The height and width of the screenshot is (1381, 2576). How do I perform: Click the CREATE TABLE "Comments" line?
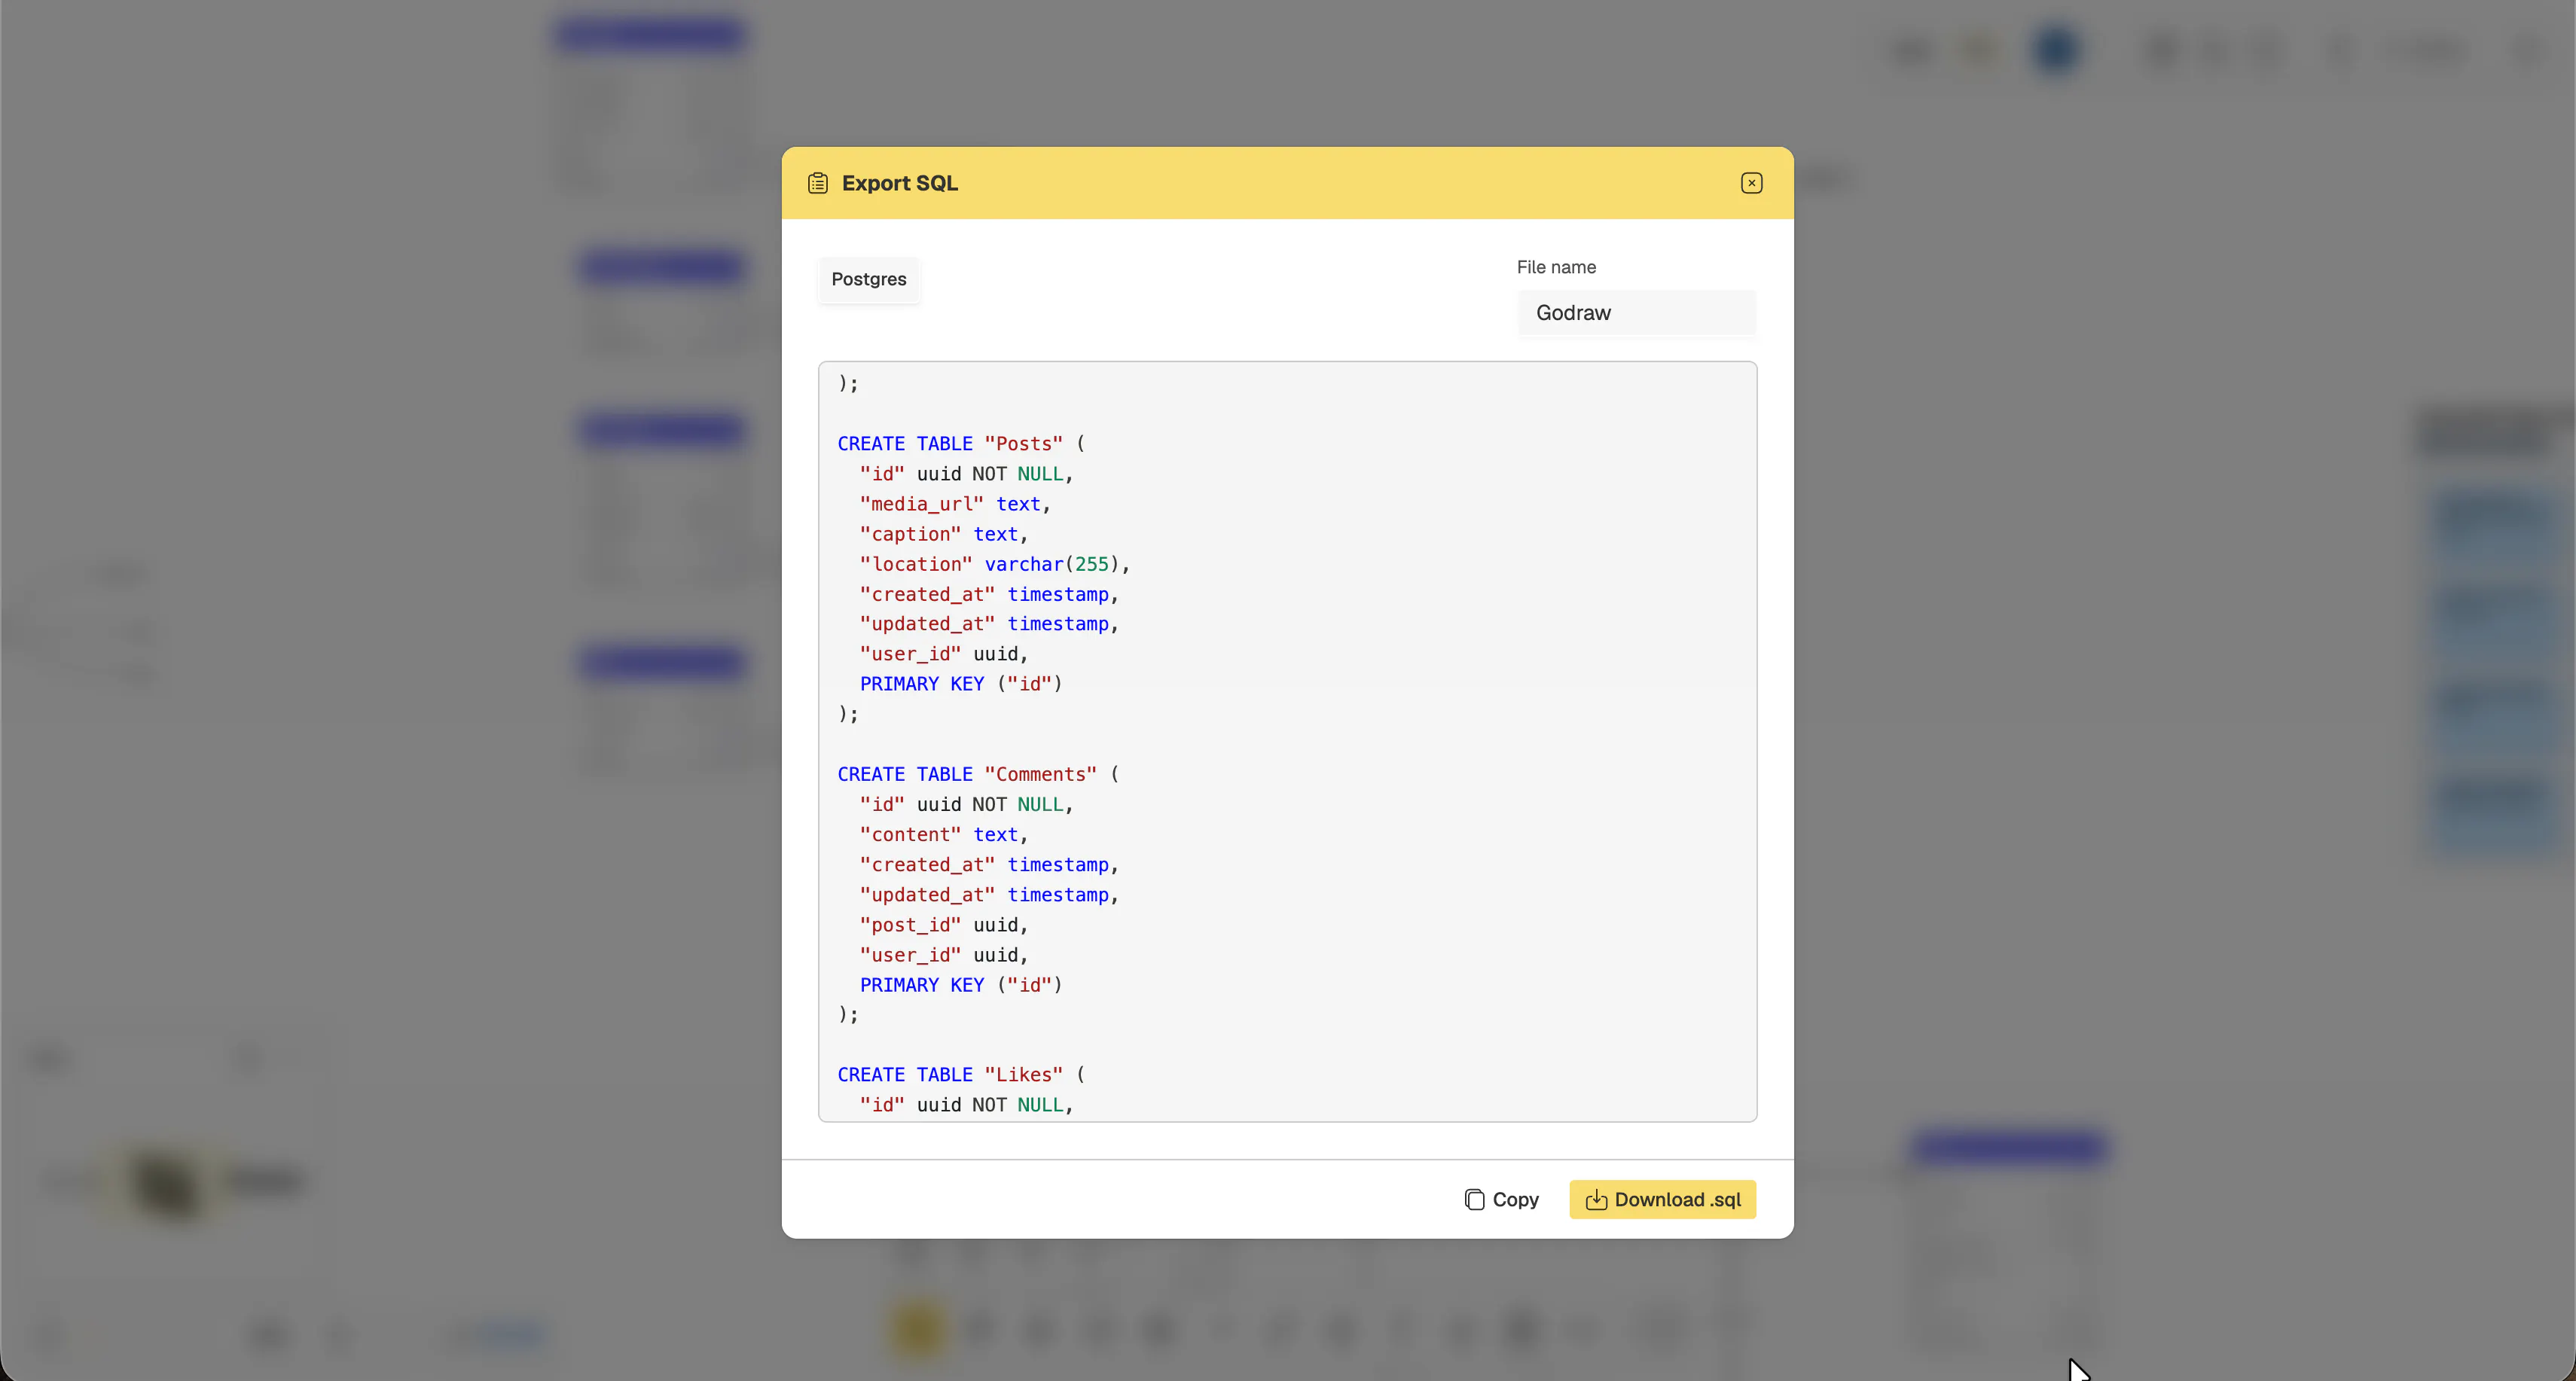978,774
